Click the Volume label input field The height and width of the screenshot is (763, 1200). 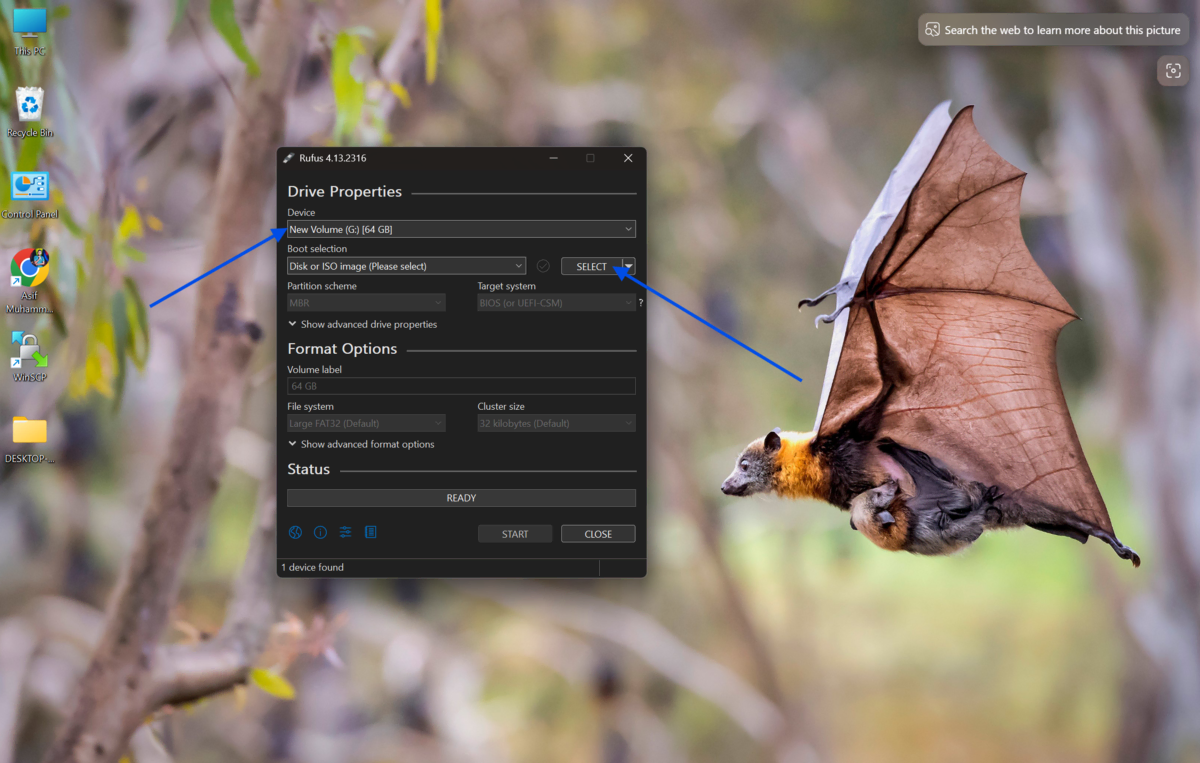pyautogui.click(x=461, y=386)
